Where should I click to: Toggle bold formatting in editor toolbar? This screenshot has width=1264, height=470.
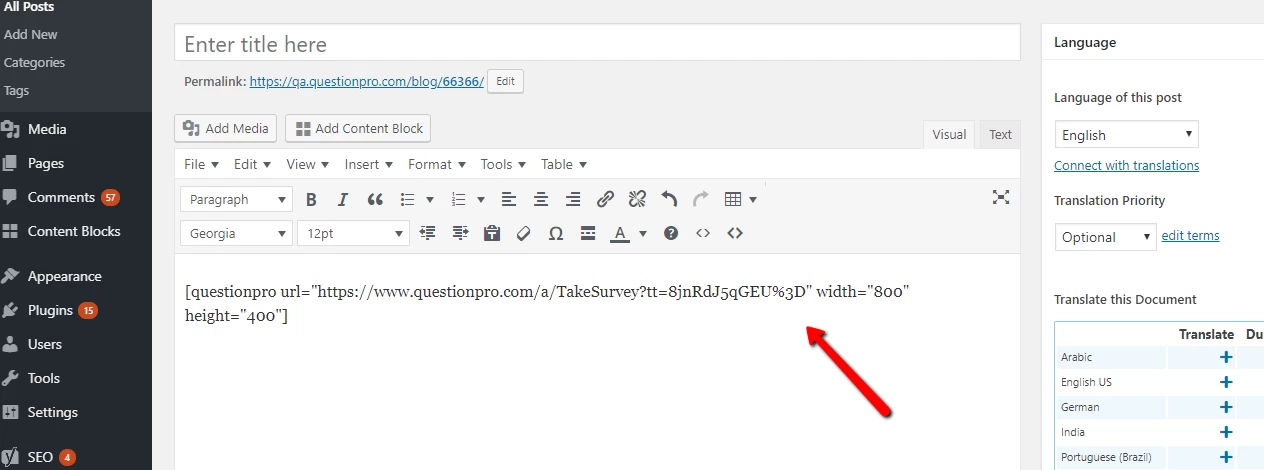311,199
